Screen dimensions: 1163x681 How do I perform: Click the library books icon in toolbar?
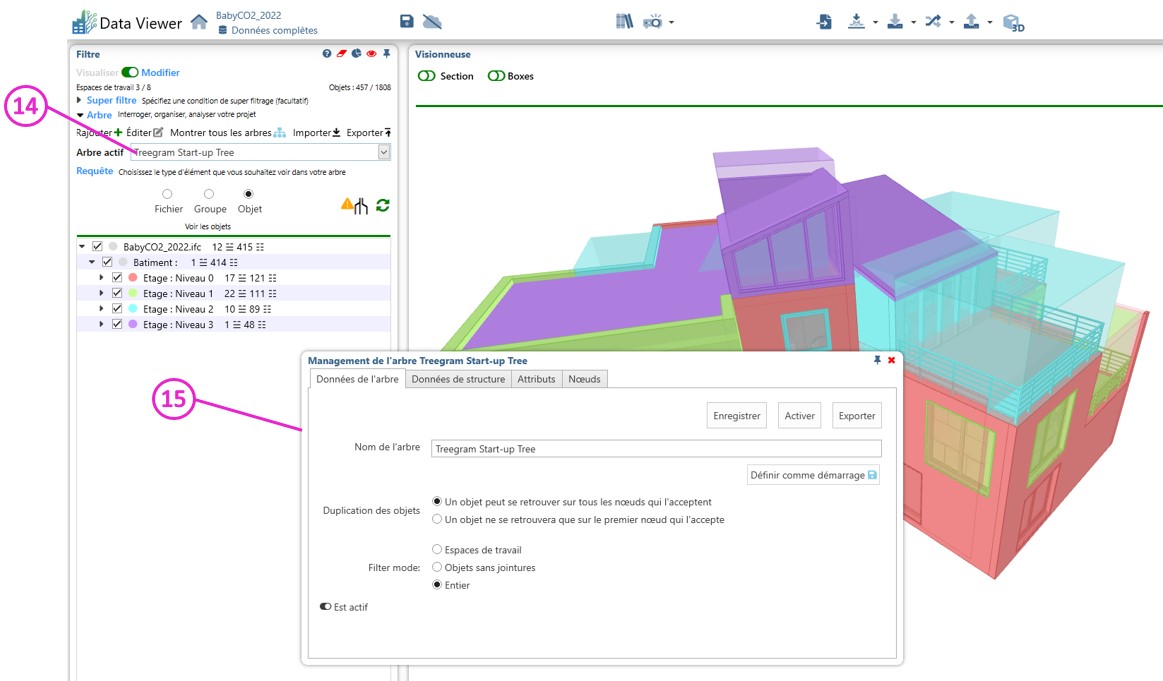[x=624, y=21]
